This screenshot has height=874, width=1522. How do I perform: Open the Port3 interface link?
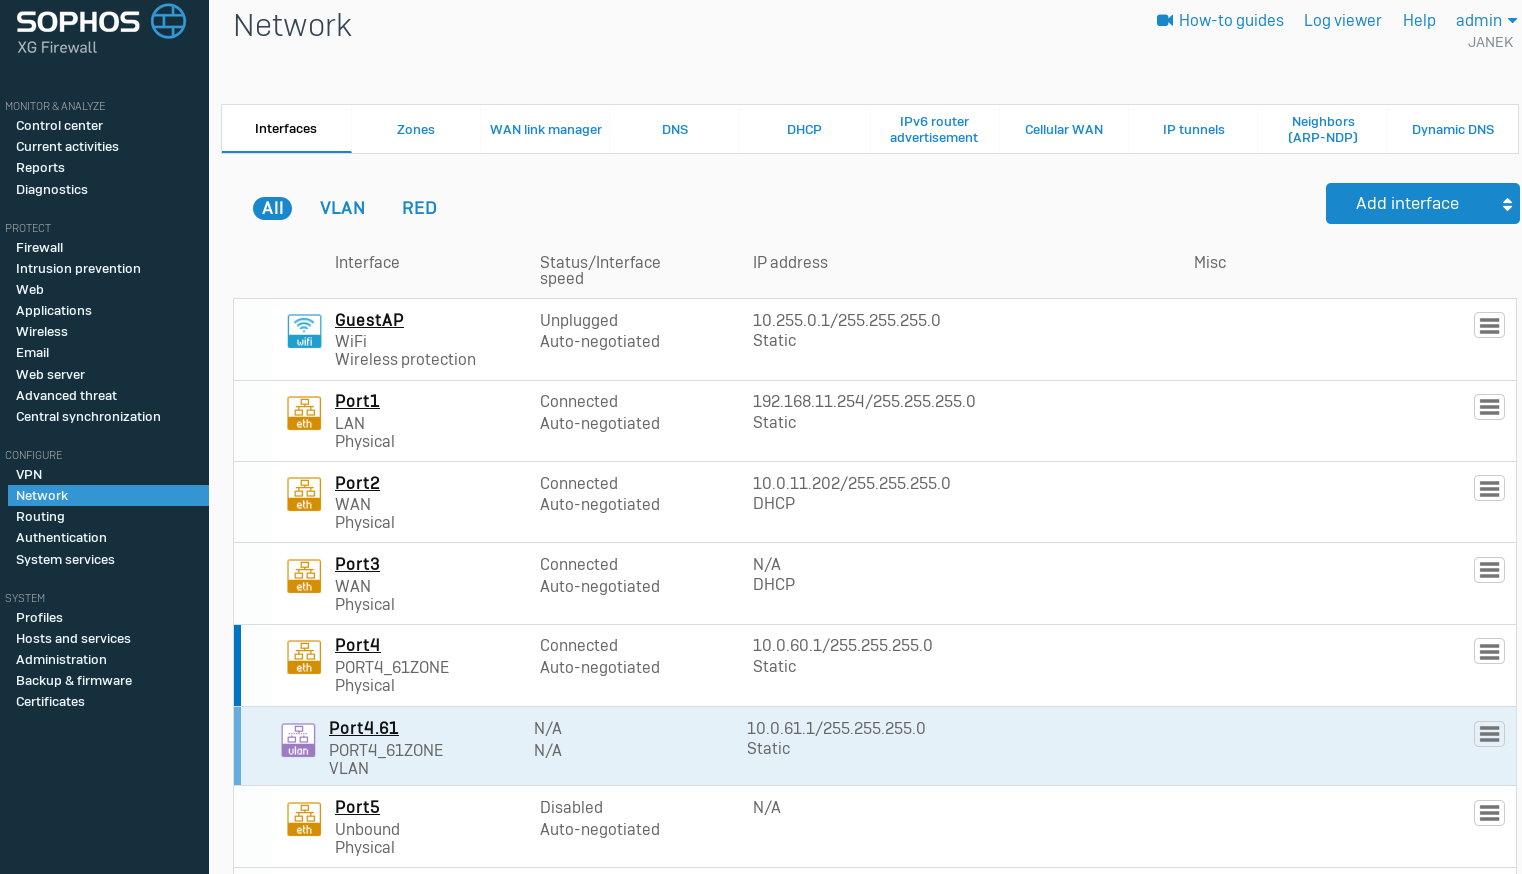tap(357, 564)
